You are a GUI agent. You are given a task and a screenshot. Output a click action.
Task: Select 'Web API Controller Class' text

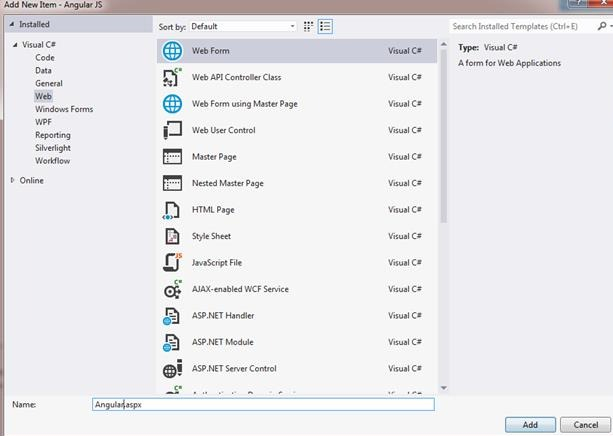[x=237, y=77]
